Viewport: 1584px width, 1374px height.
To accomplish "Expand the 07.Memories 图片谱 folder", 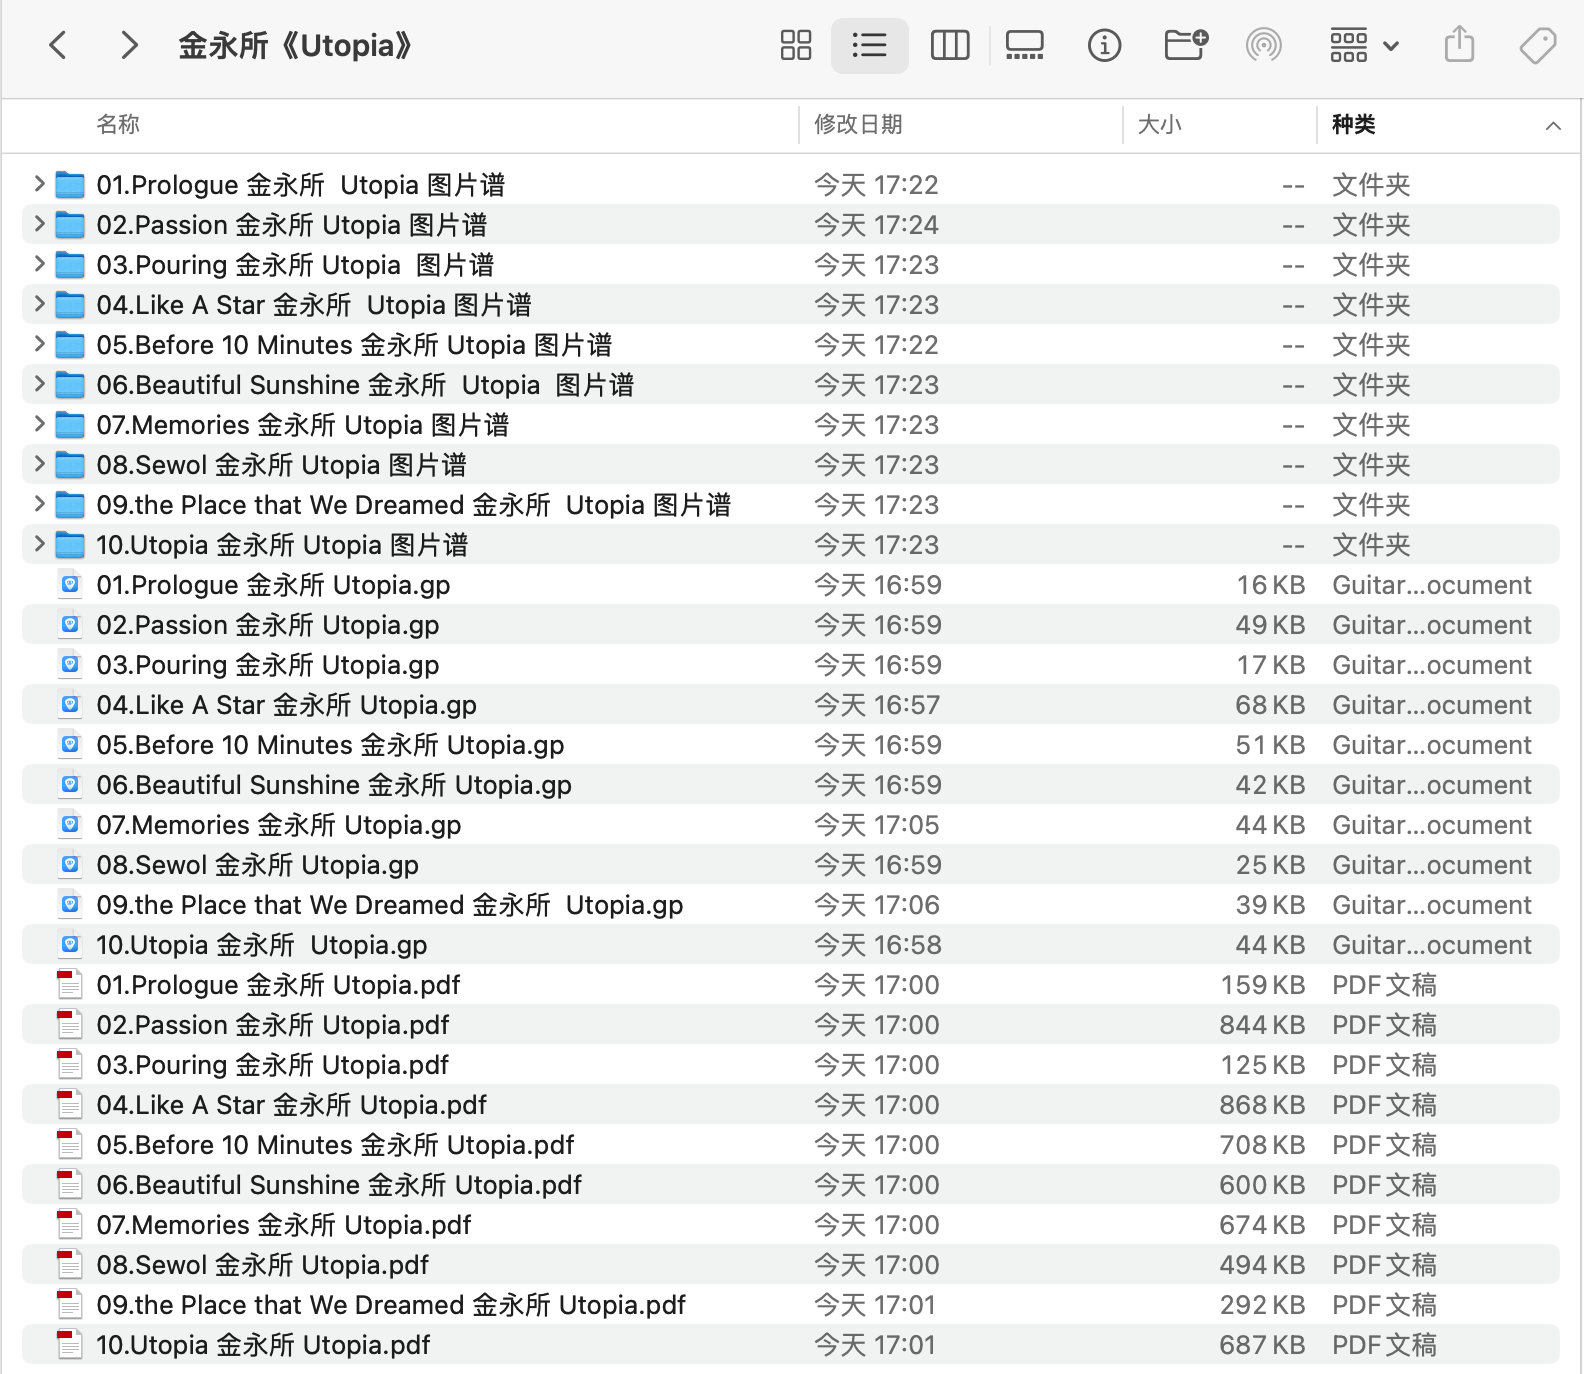I will click(39, 424).
